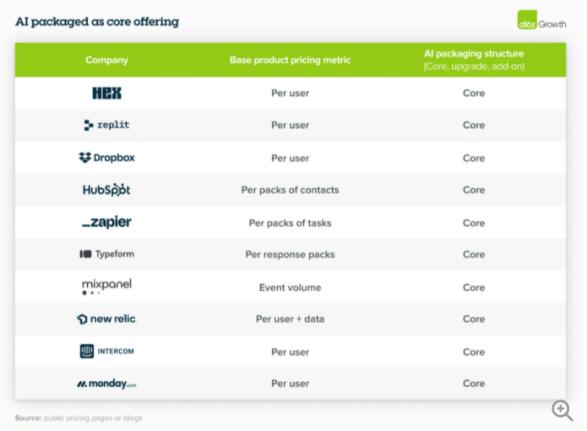Click the magnifier zoom-in icon

pyautogui.click(x=562, y=411)
